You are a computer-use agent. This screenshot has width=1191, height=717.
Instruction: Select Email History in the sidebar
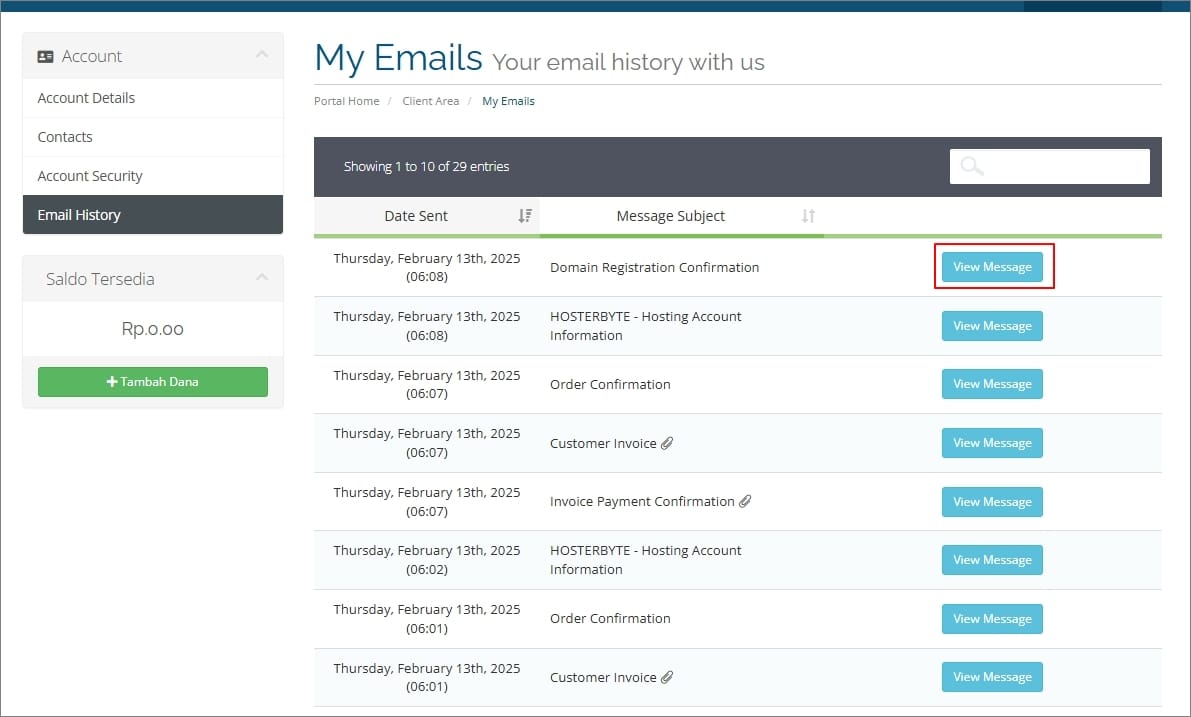79,215
